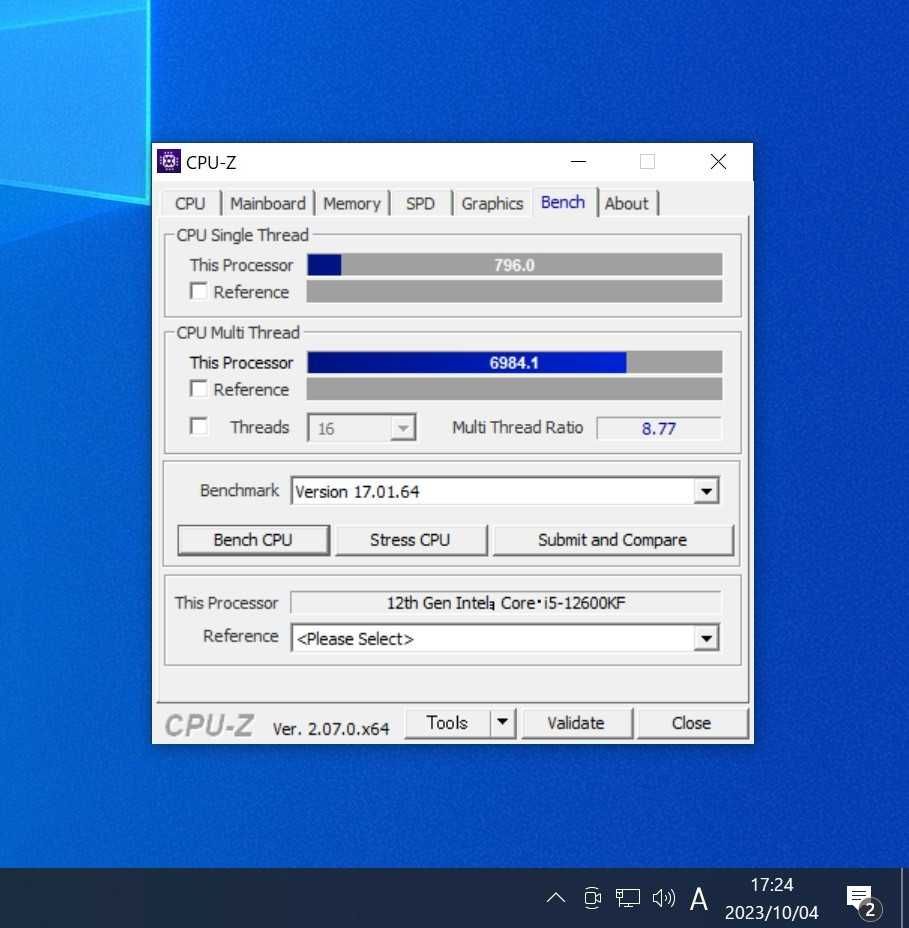
Task: Close the CPU-Z window with X
Action: (718, 162)
